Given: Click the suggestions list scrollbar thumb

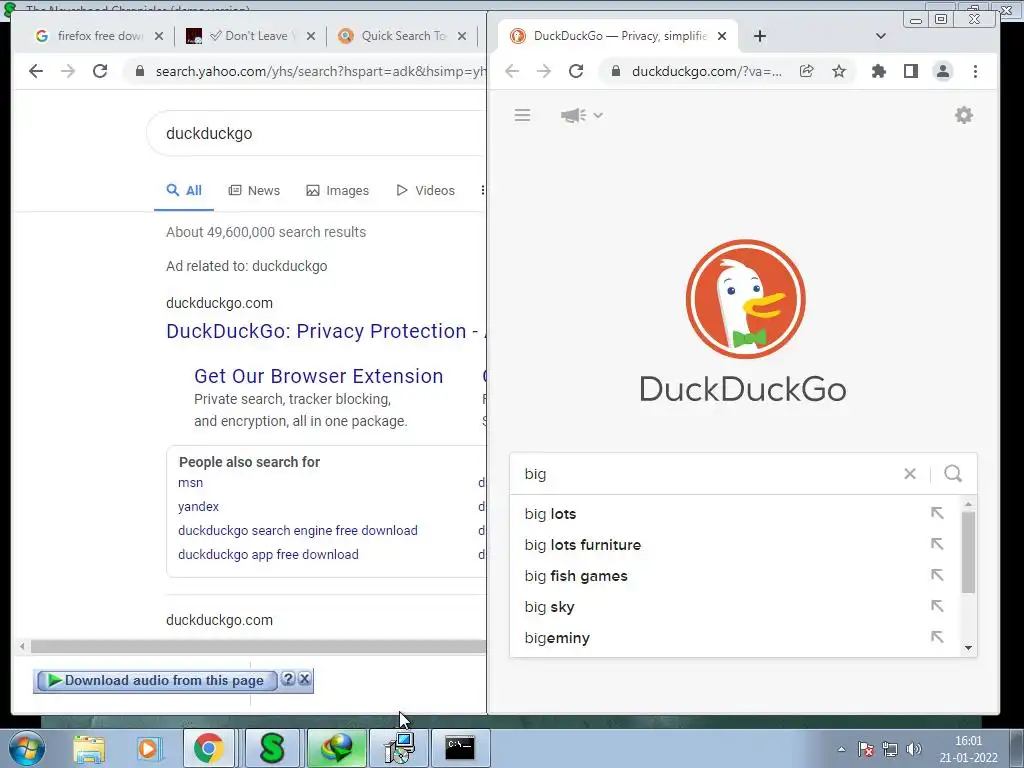Looking at the screenshot, I should (968, 552).
